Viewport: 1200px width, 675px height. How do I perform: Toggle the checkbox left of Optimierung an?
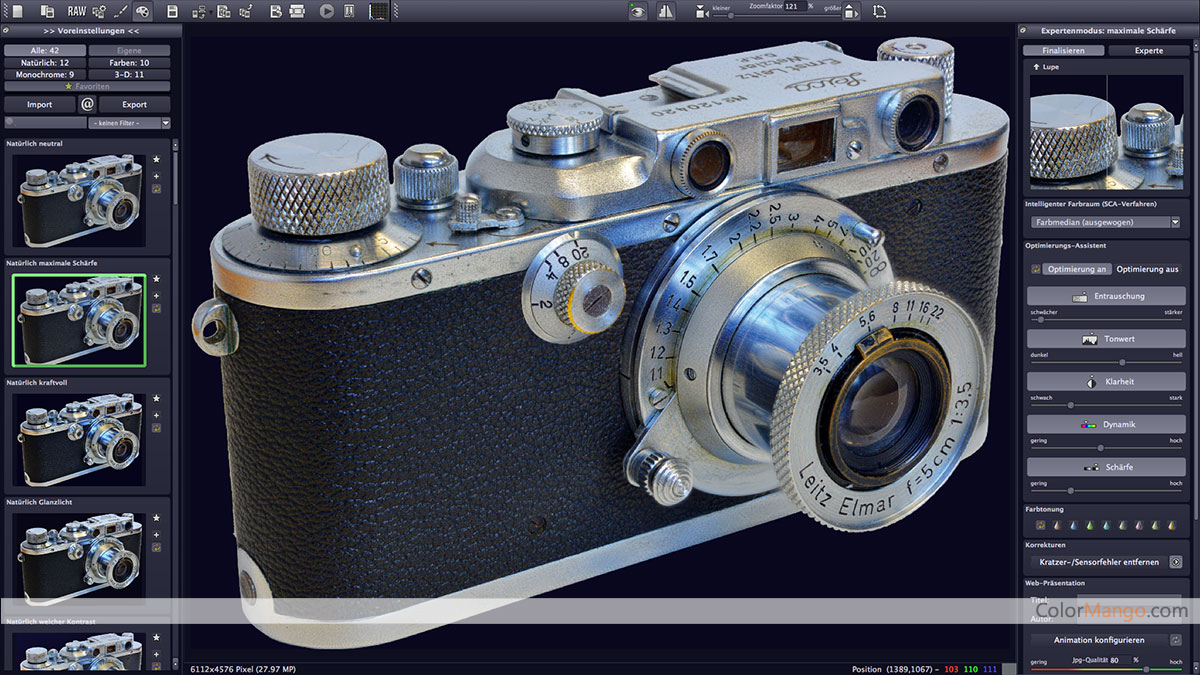click(x=1036, y=269)
